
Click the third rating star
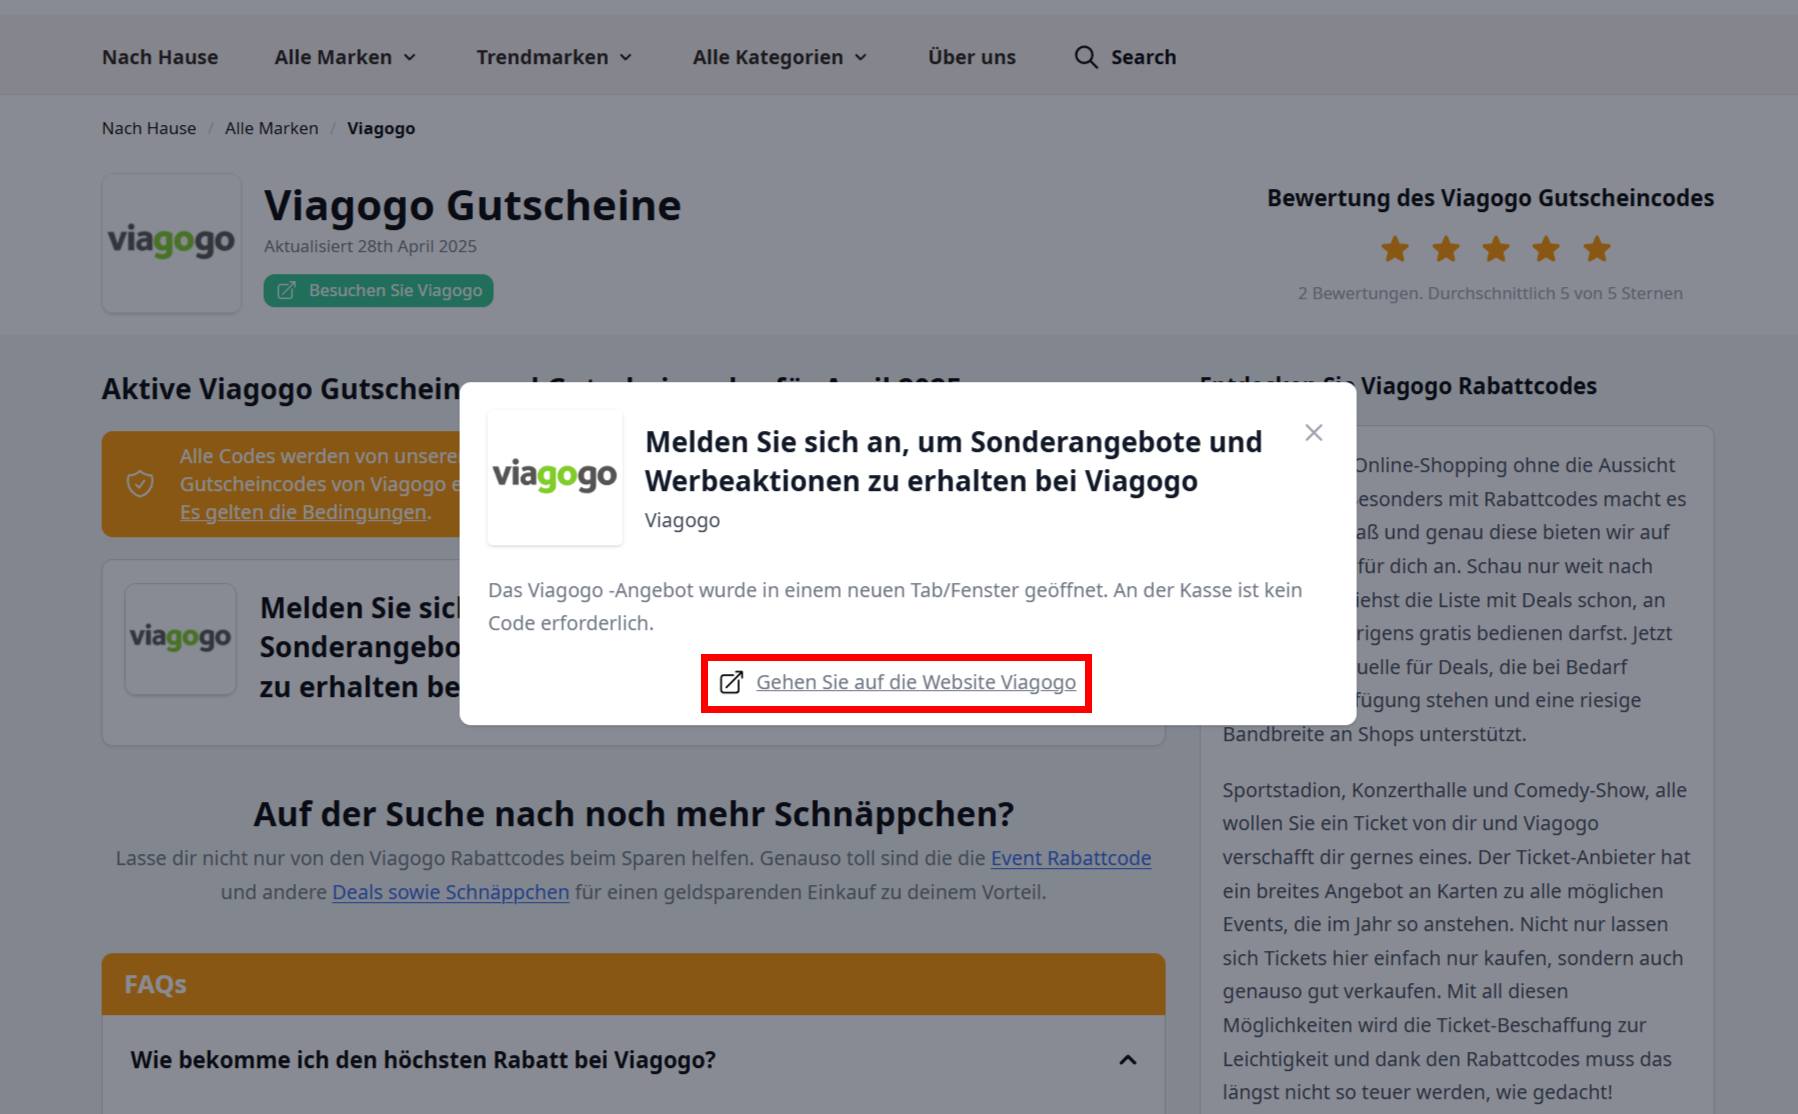tap(1496, 249)
